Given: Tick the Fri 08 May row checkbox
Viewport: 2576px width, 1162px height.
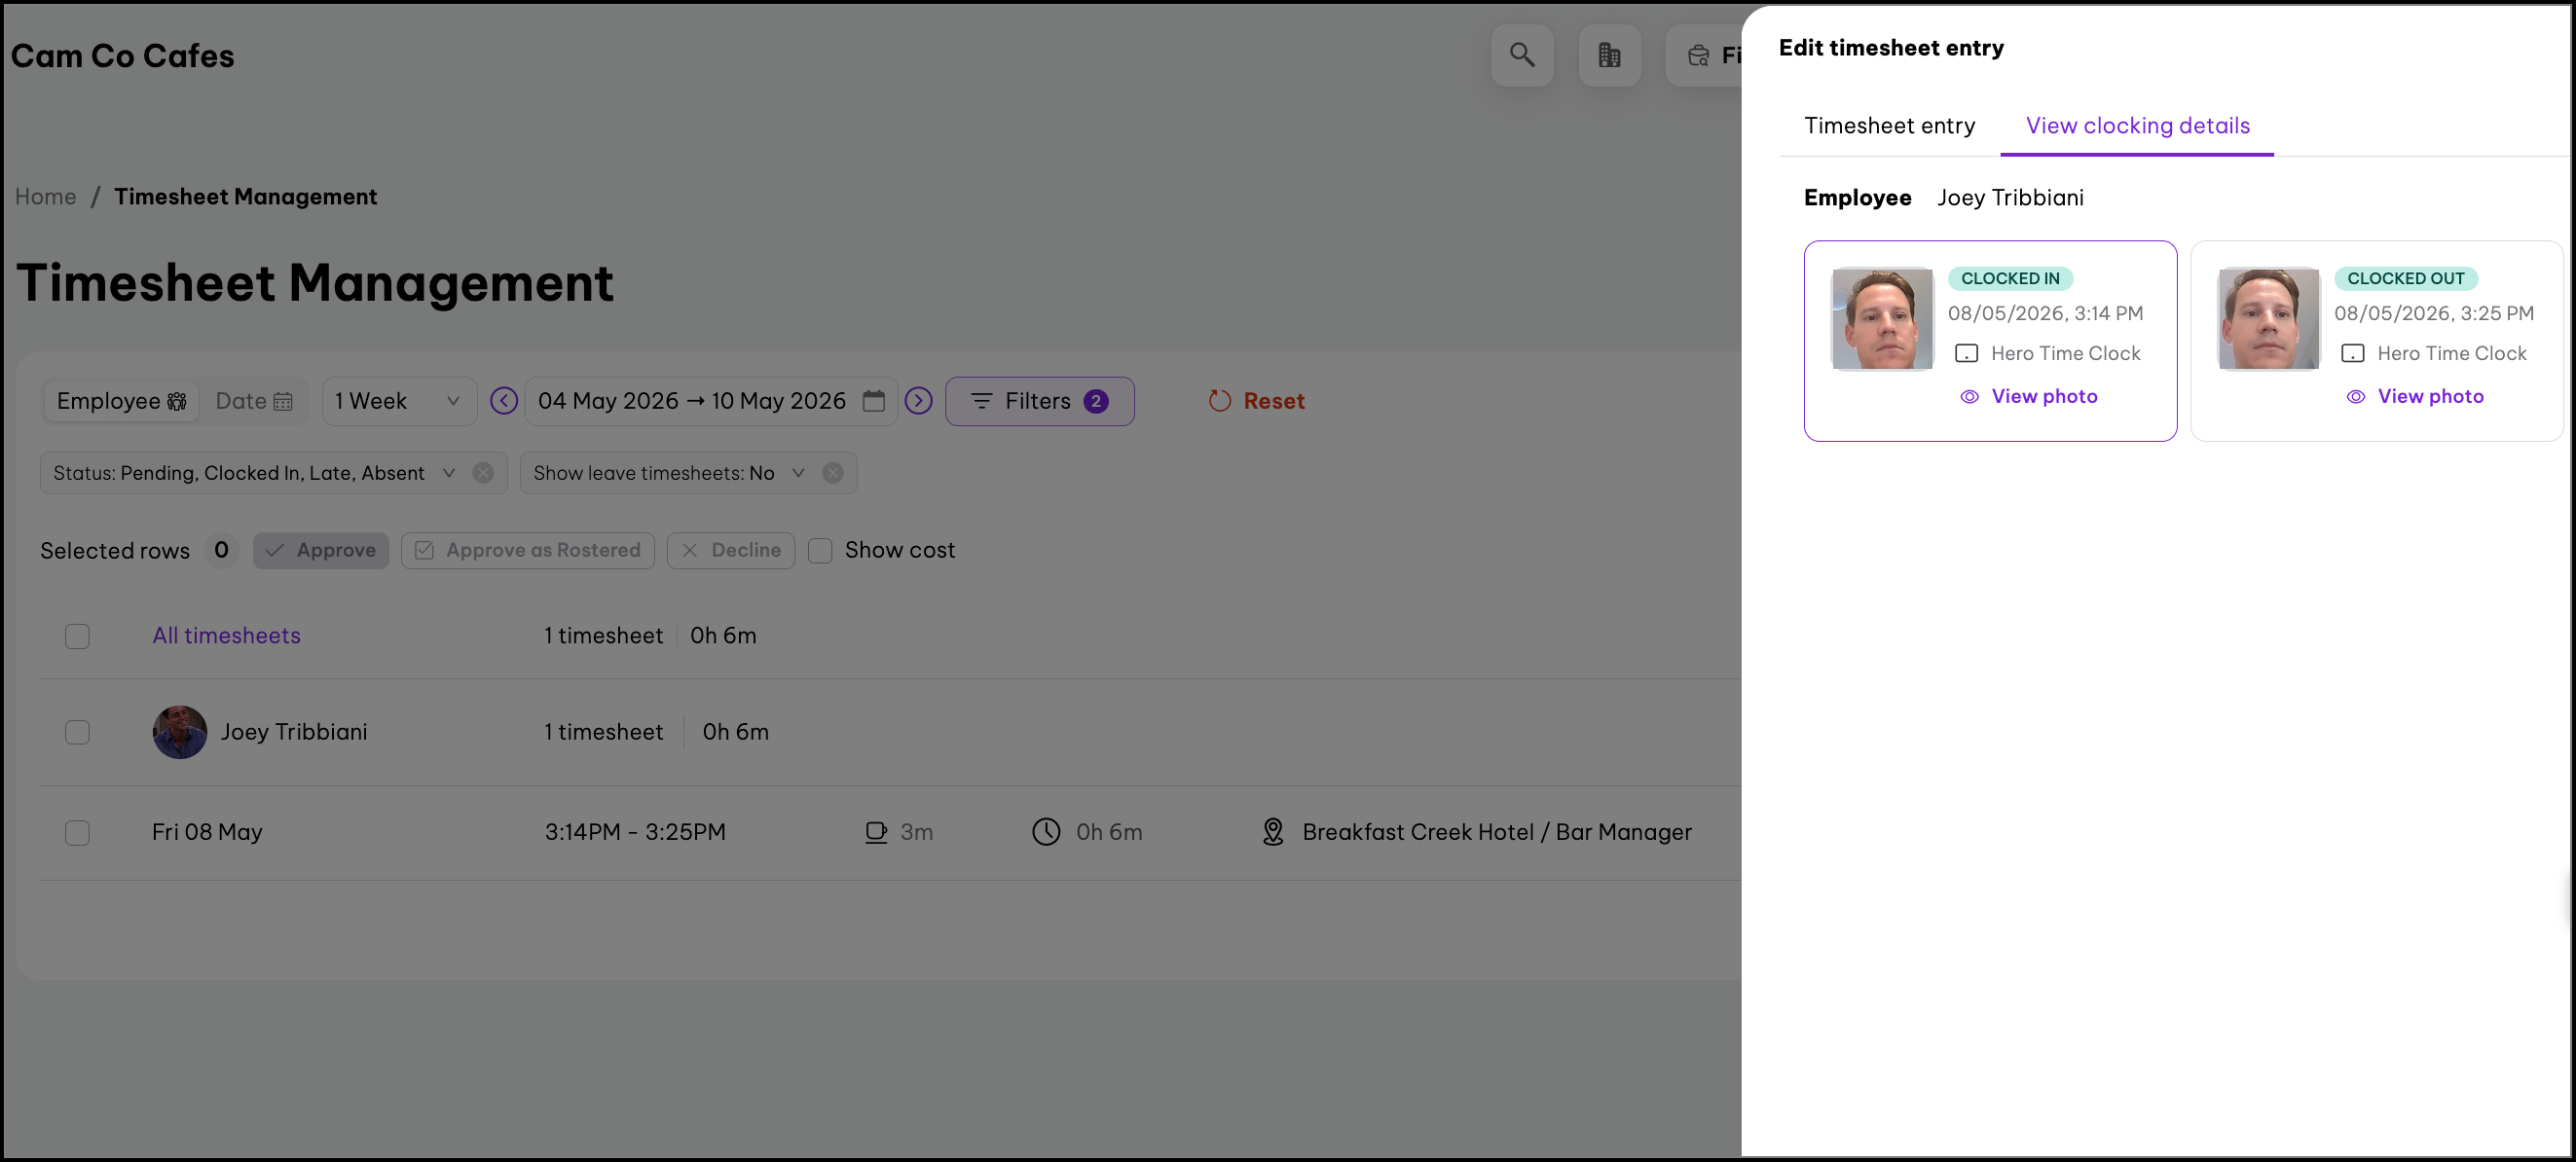Looking at the screenshot, I should pos(77,832).
